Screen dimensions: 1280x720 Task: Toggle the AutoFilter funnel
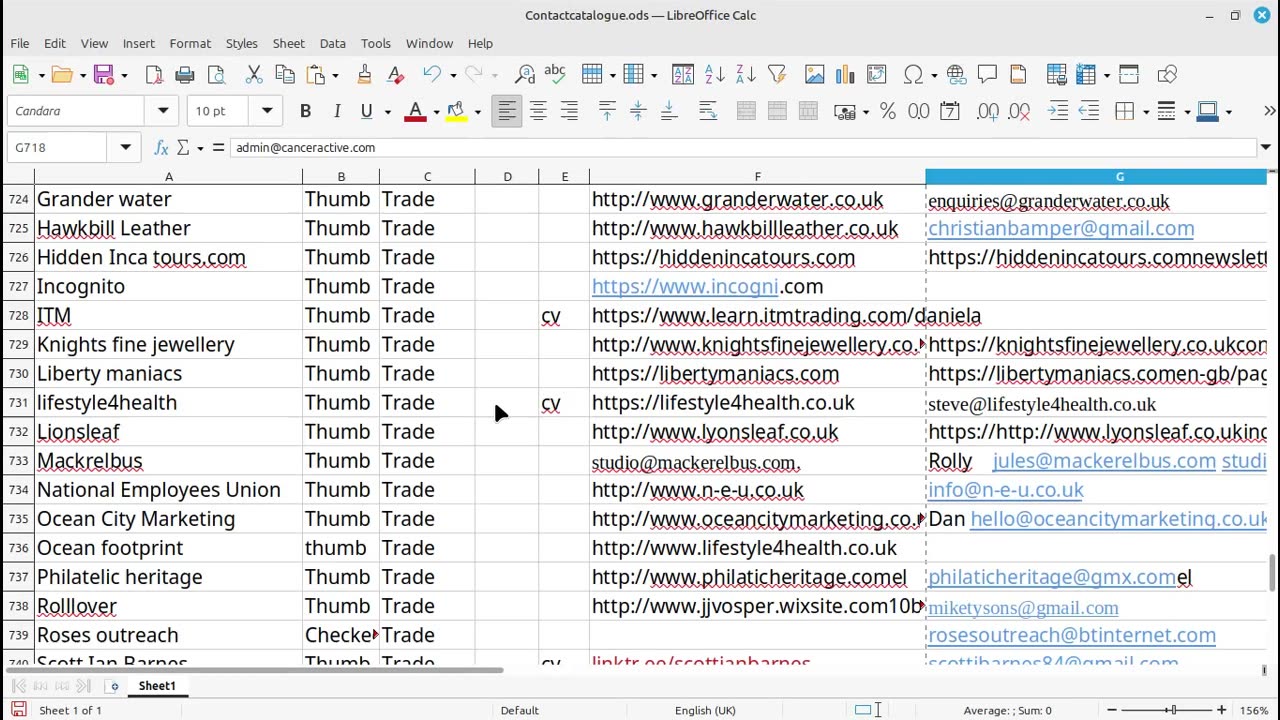776,75
